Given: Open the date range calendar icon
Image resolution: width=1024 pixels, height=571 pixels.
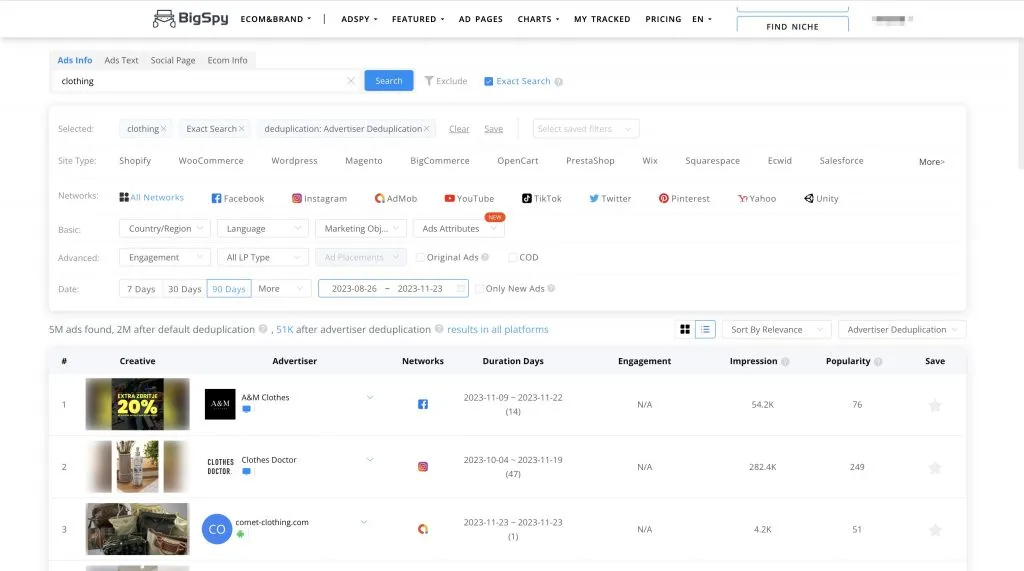Looking at the screenshot, I should pos(461,289).
